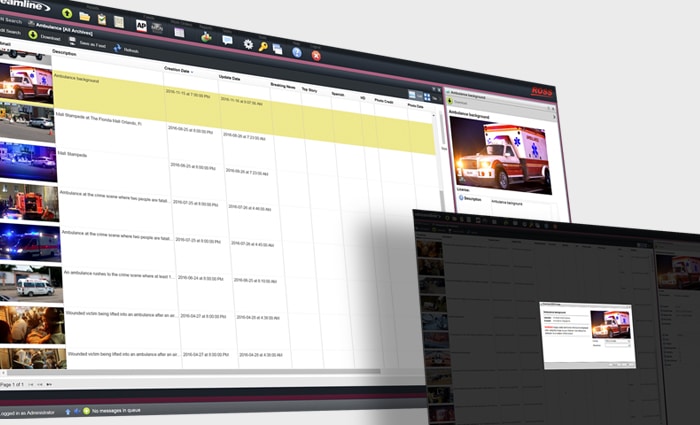
Task: Select the Ambulance background thumbnail in the list
Action: 26,82
